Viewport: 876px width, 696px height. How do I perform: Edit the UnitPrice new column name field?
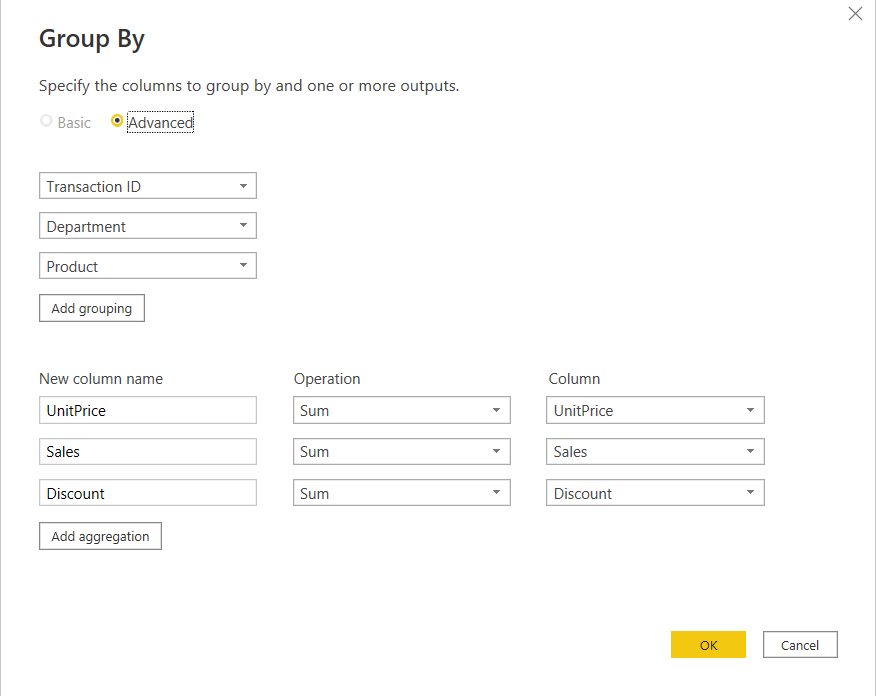tap(147, 411)
